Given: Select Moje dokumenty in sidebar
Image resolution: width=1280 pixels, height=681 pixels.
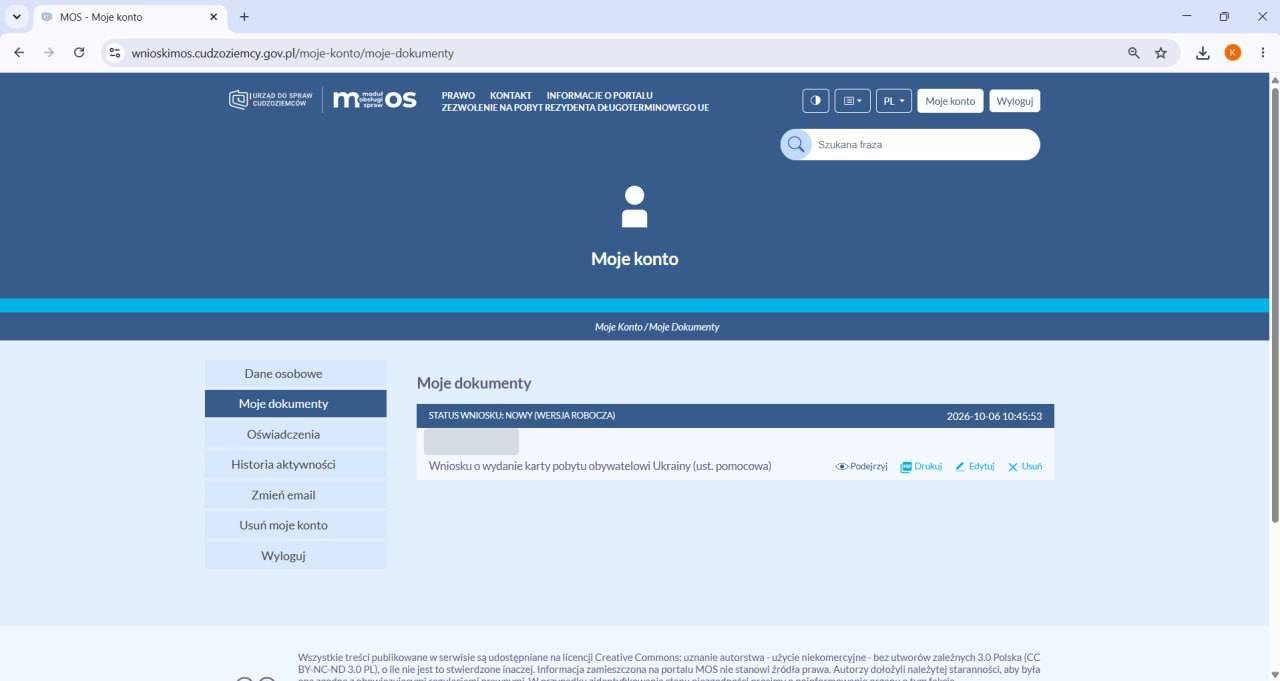Looking at the screenshot, I should click(x=295, y=404).
